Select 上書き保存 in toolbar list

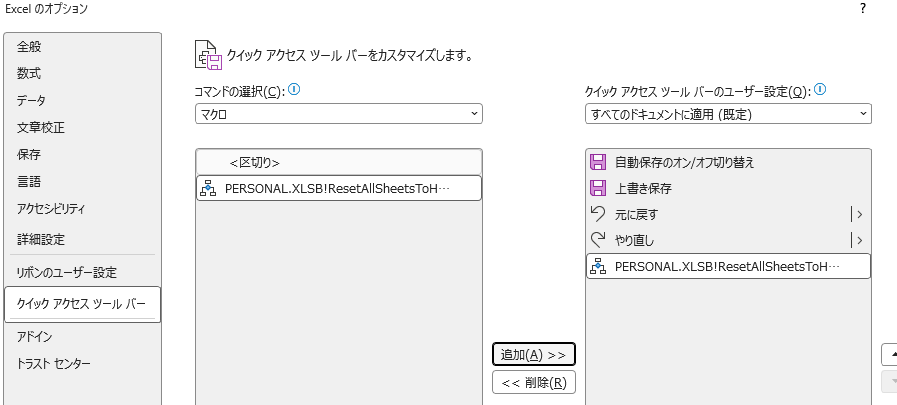pyautogui.click(x=728, y=188)
